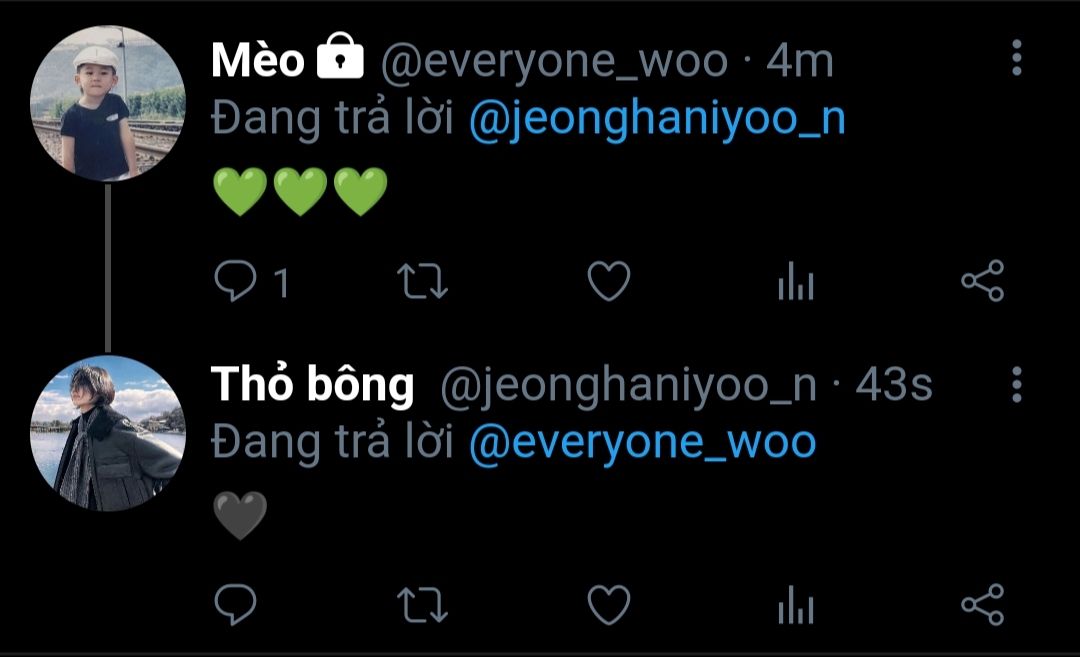Retweet Mèo's tweet
This screenshot has height=657, width=1080.
[x=422, y=282]
